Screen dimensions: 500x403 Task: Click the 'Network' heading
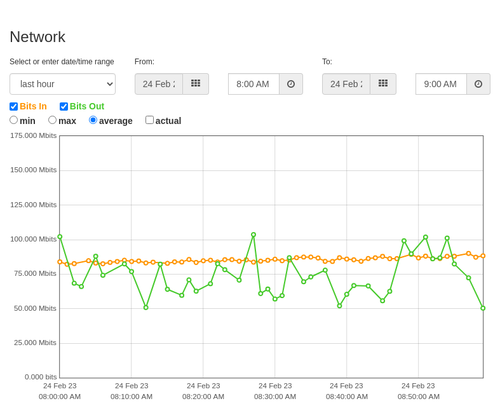(37, 37)
